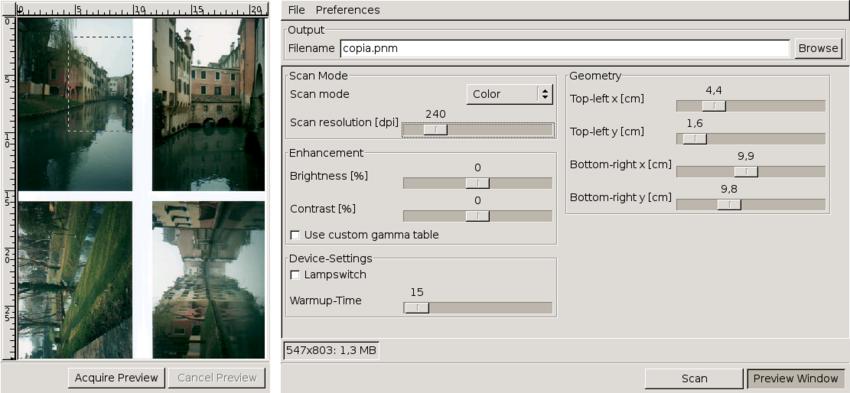The width and height of the screenshot is (850, 393).
Task: Click the Scan resolution value 240
Action: tap(435, 114)
